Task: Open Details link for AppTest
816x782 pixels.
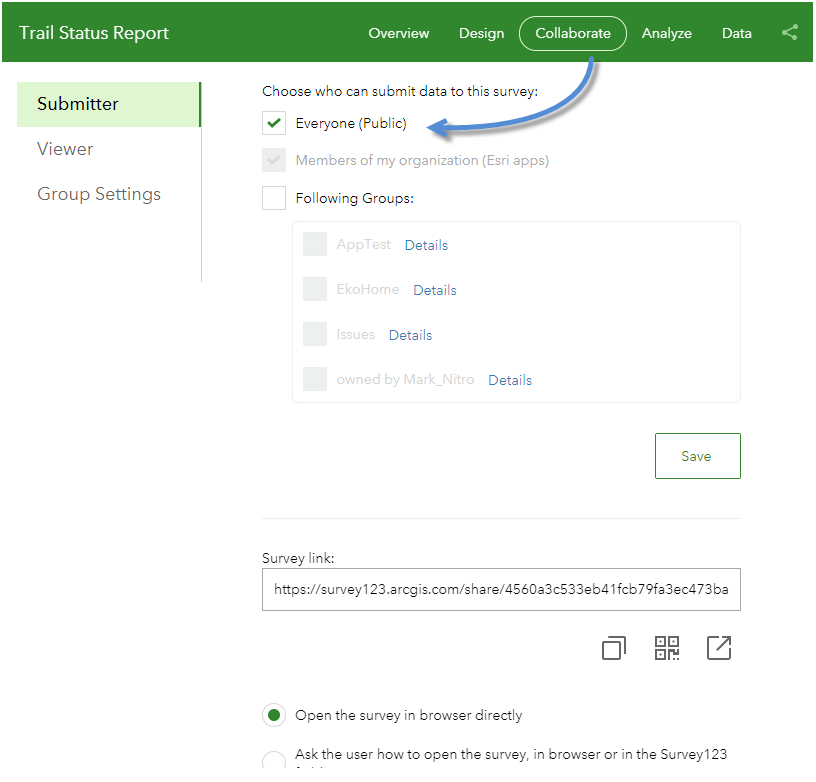Action: 426,245
